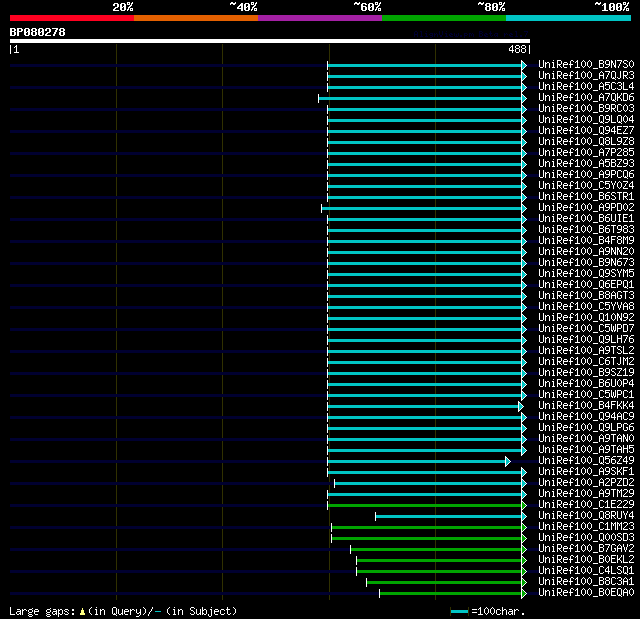Select the UniRef100_A9NN20 label
640x619 pixels.
586,252
